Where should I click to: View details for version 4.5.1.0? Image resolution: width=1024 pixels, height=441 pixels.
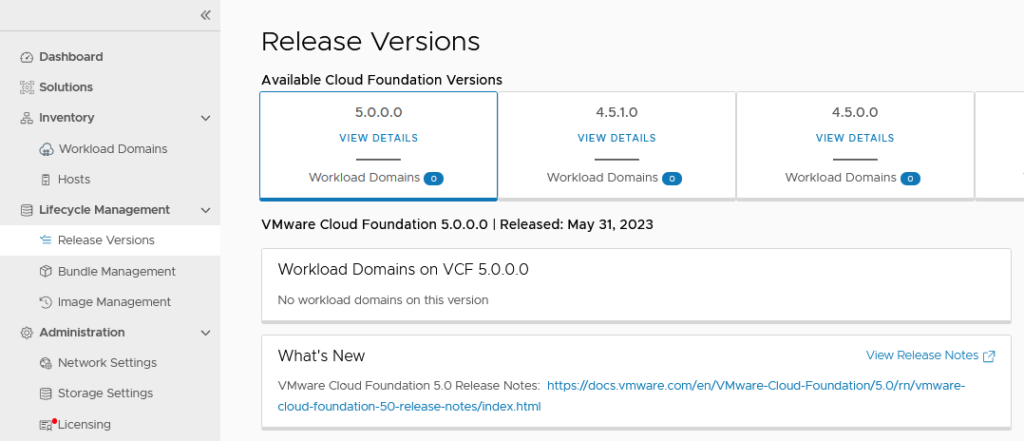(x=616, y=138)
